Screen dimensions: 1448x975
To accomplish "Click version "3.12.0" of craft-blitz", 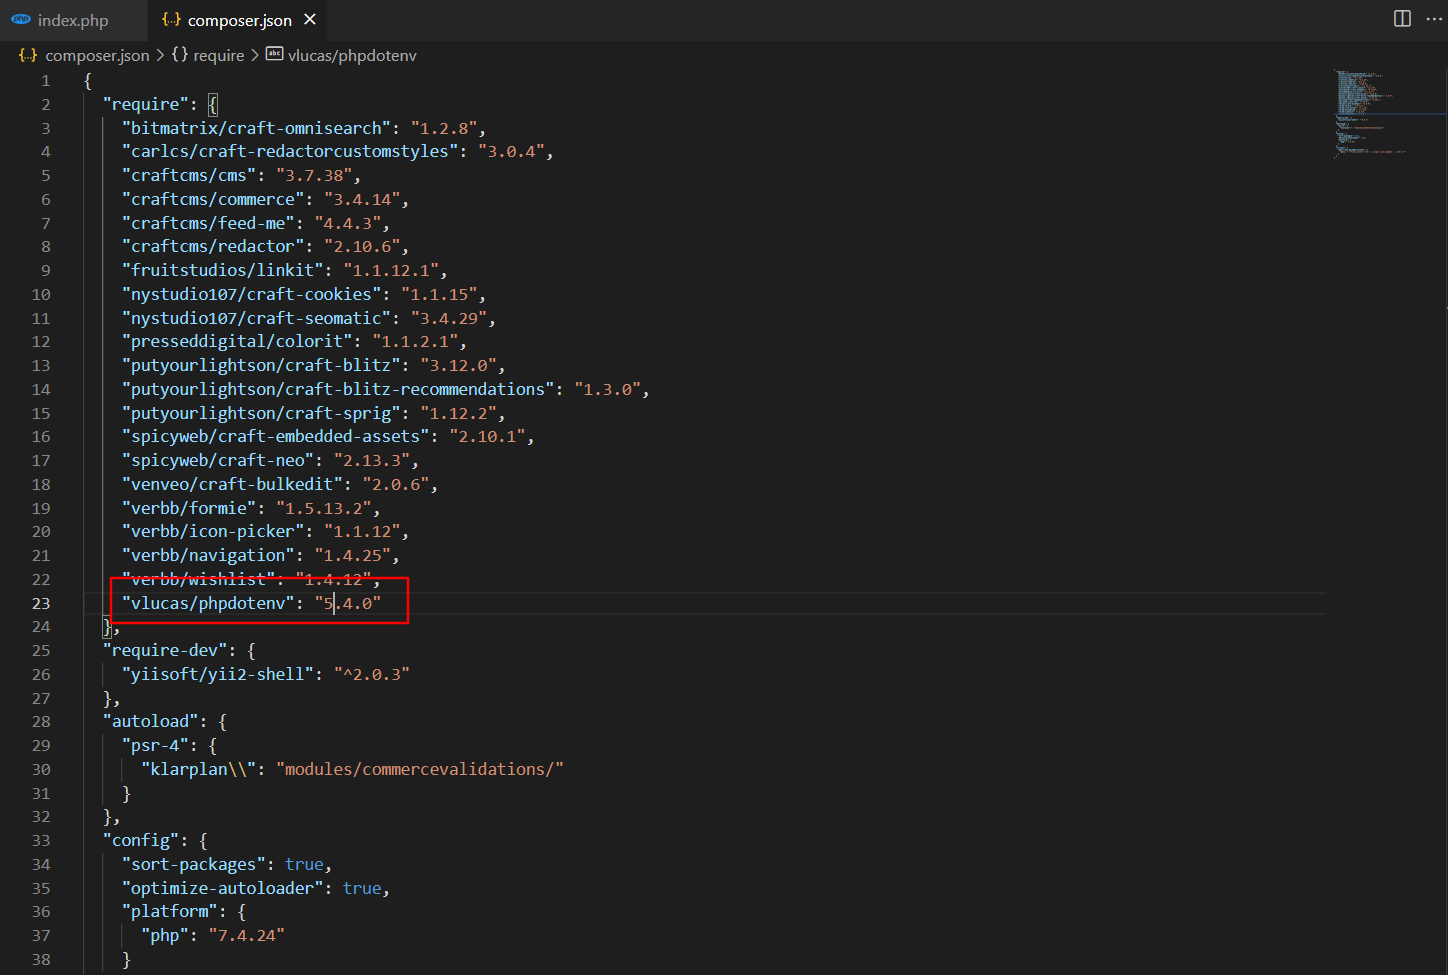I will (459, 365).
